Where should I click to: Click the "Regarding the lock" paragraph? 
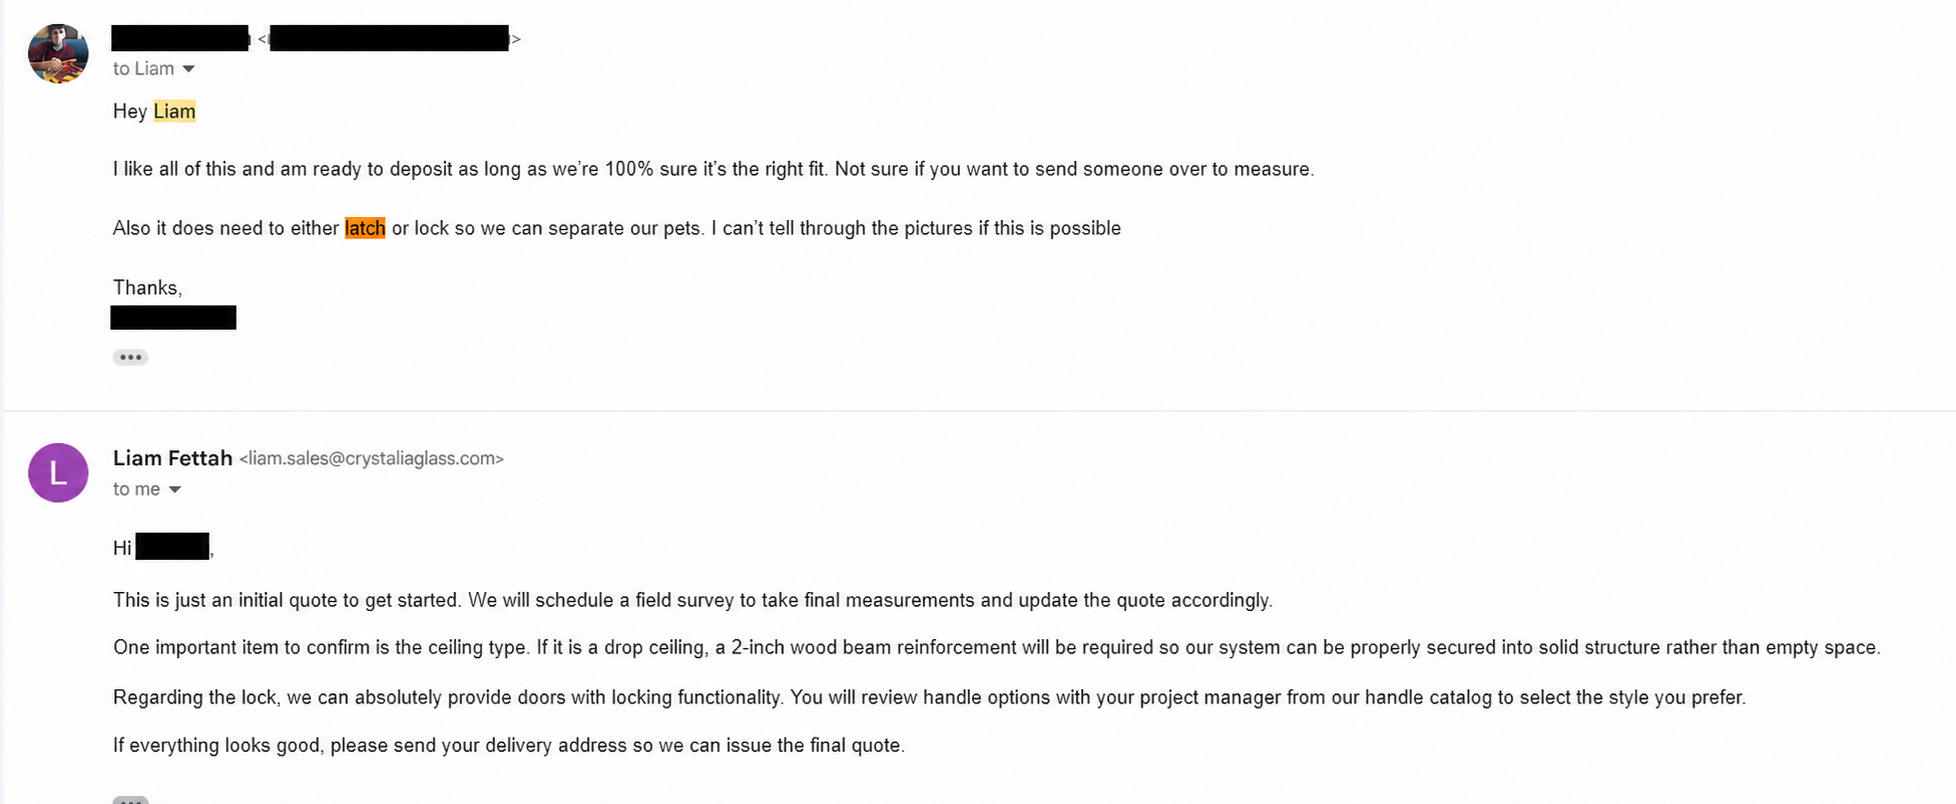coord(929,697)
